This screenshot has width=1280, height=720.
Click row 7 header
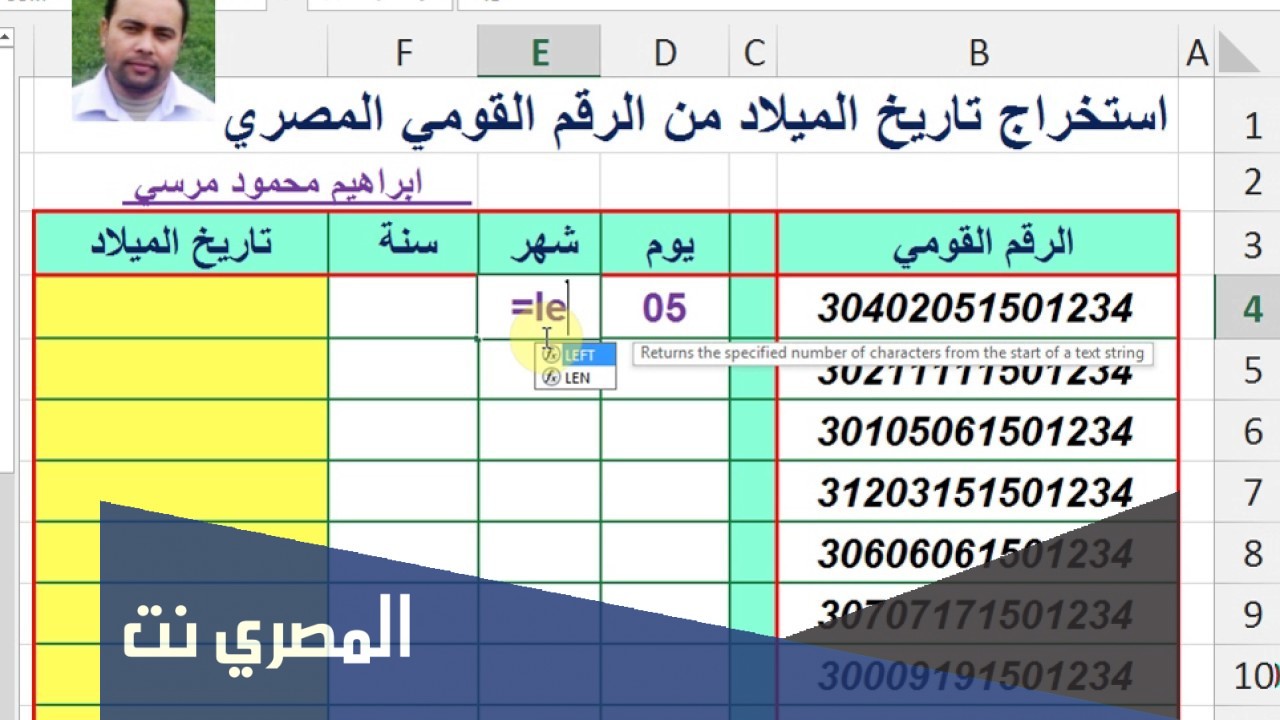[x=1252, y=493]
